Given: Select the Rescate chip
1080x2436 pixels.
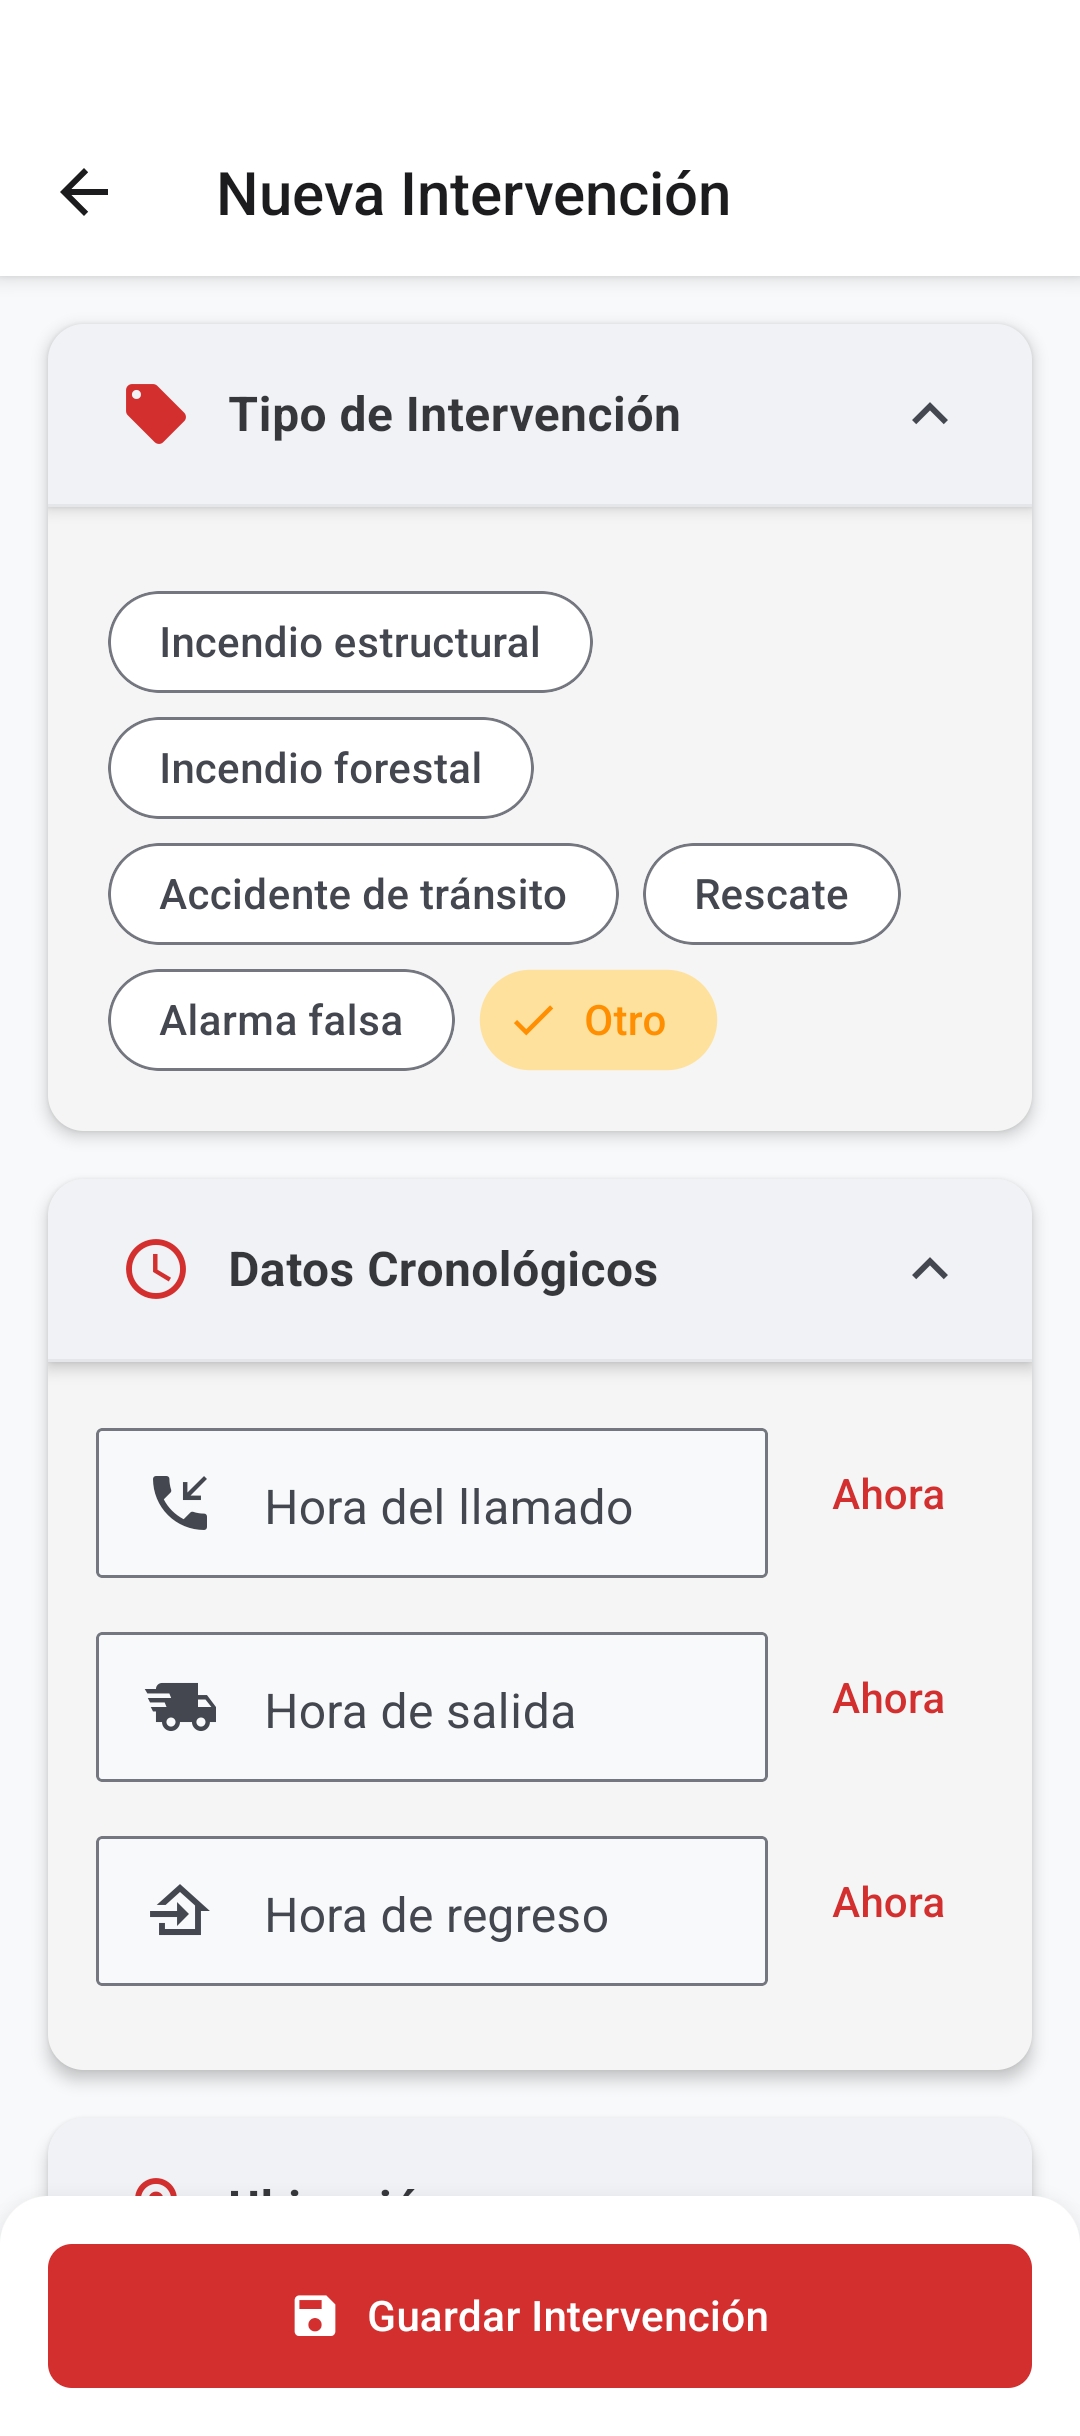Looking at the screenshot, I should click(771, 894).
